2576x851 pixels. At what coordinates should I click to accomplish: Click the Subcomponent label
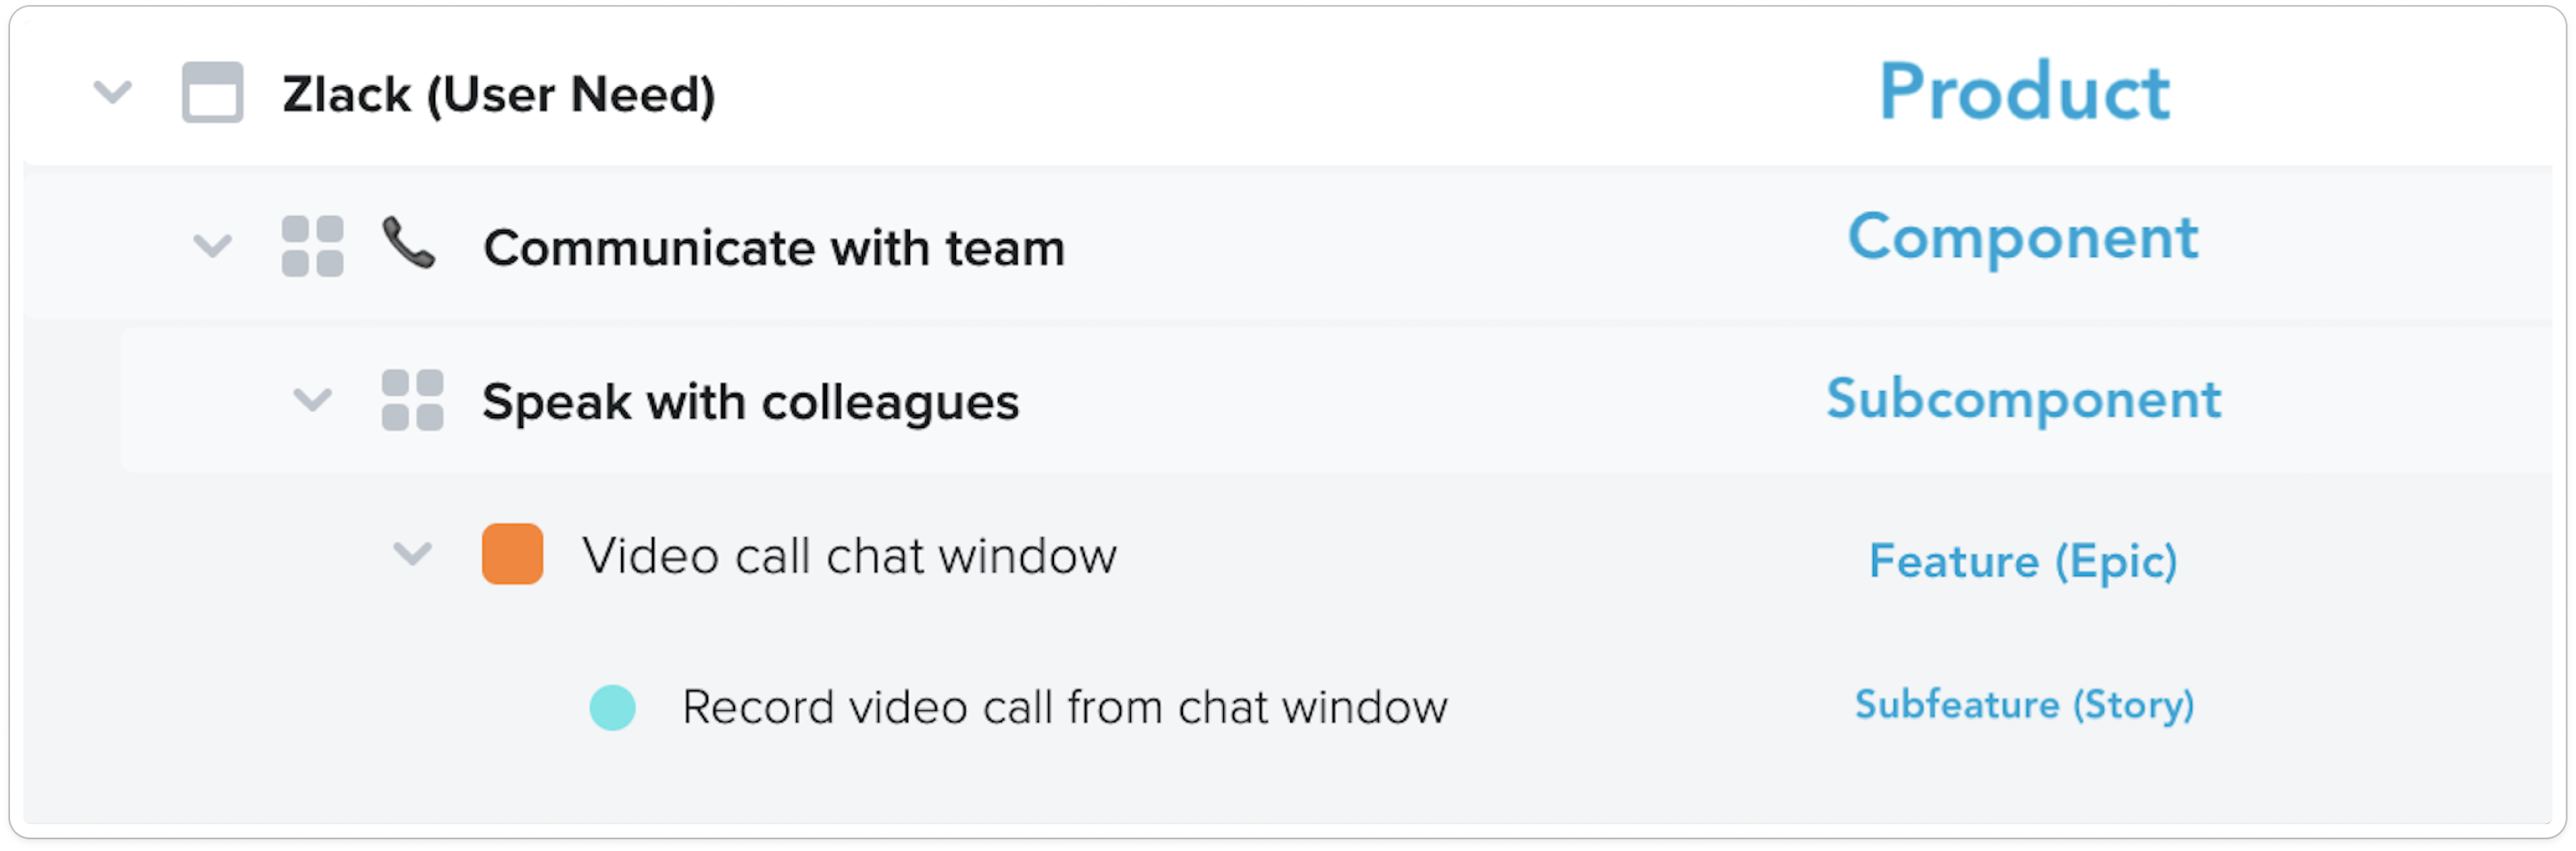coord(2023,399)
